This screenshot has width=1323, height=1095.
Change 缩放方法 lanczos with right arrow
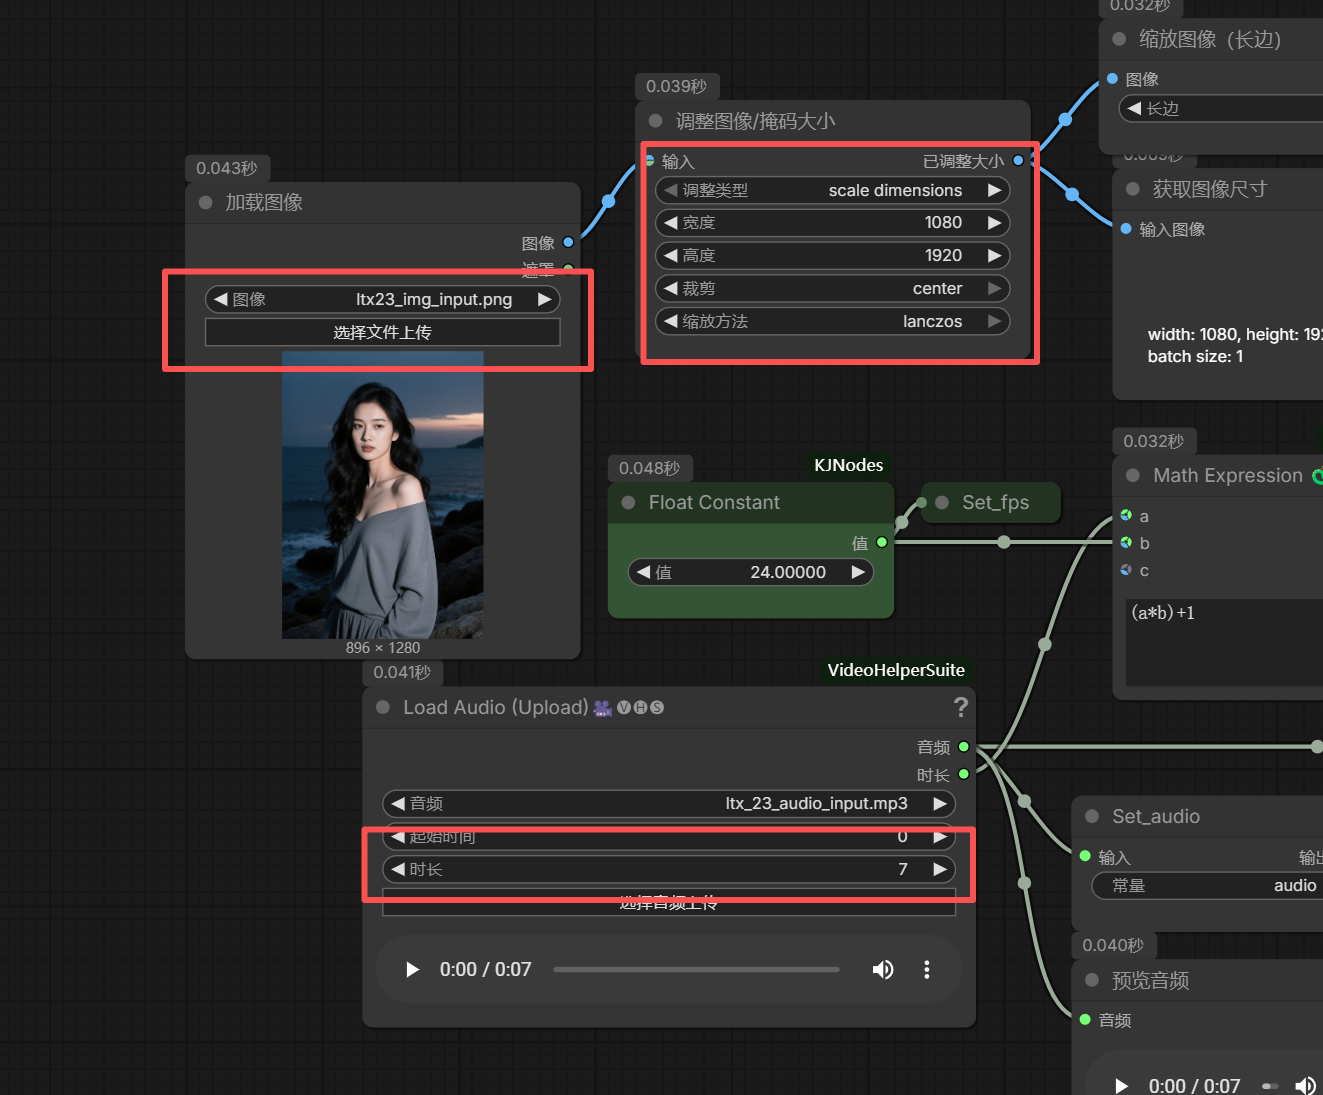[994, 321]
